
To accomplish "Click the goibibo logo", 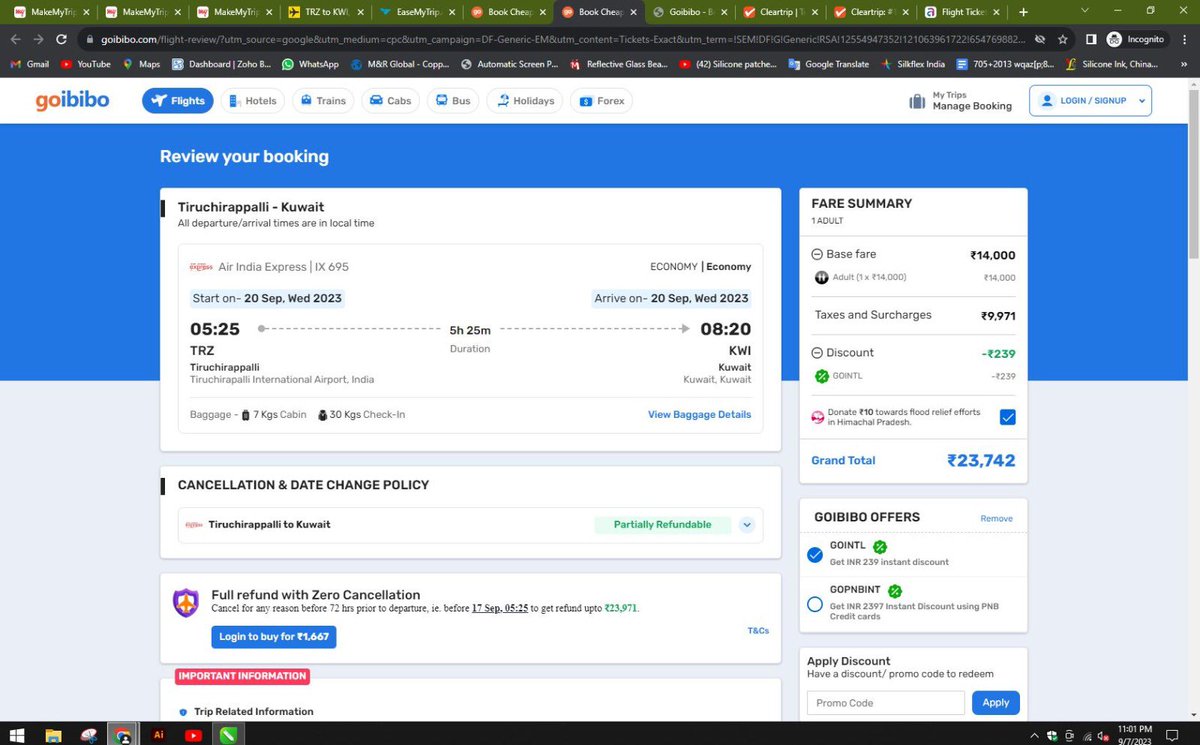I will (72, 101).
